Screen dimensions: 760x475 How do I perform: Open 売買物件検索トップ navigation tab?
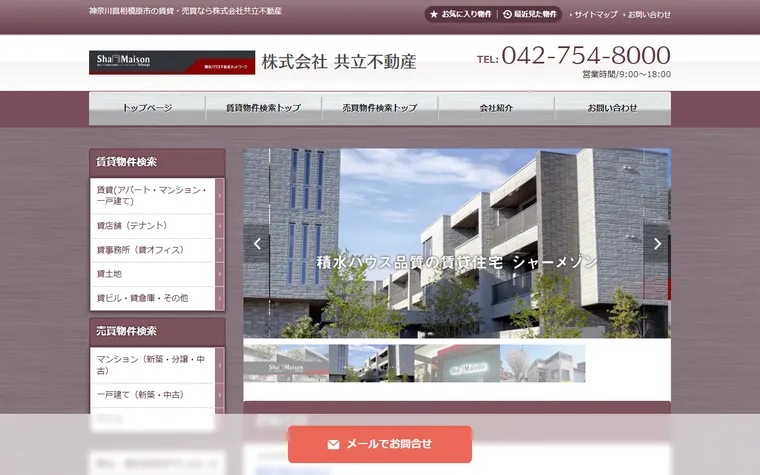tap(380, 108)
